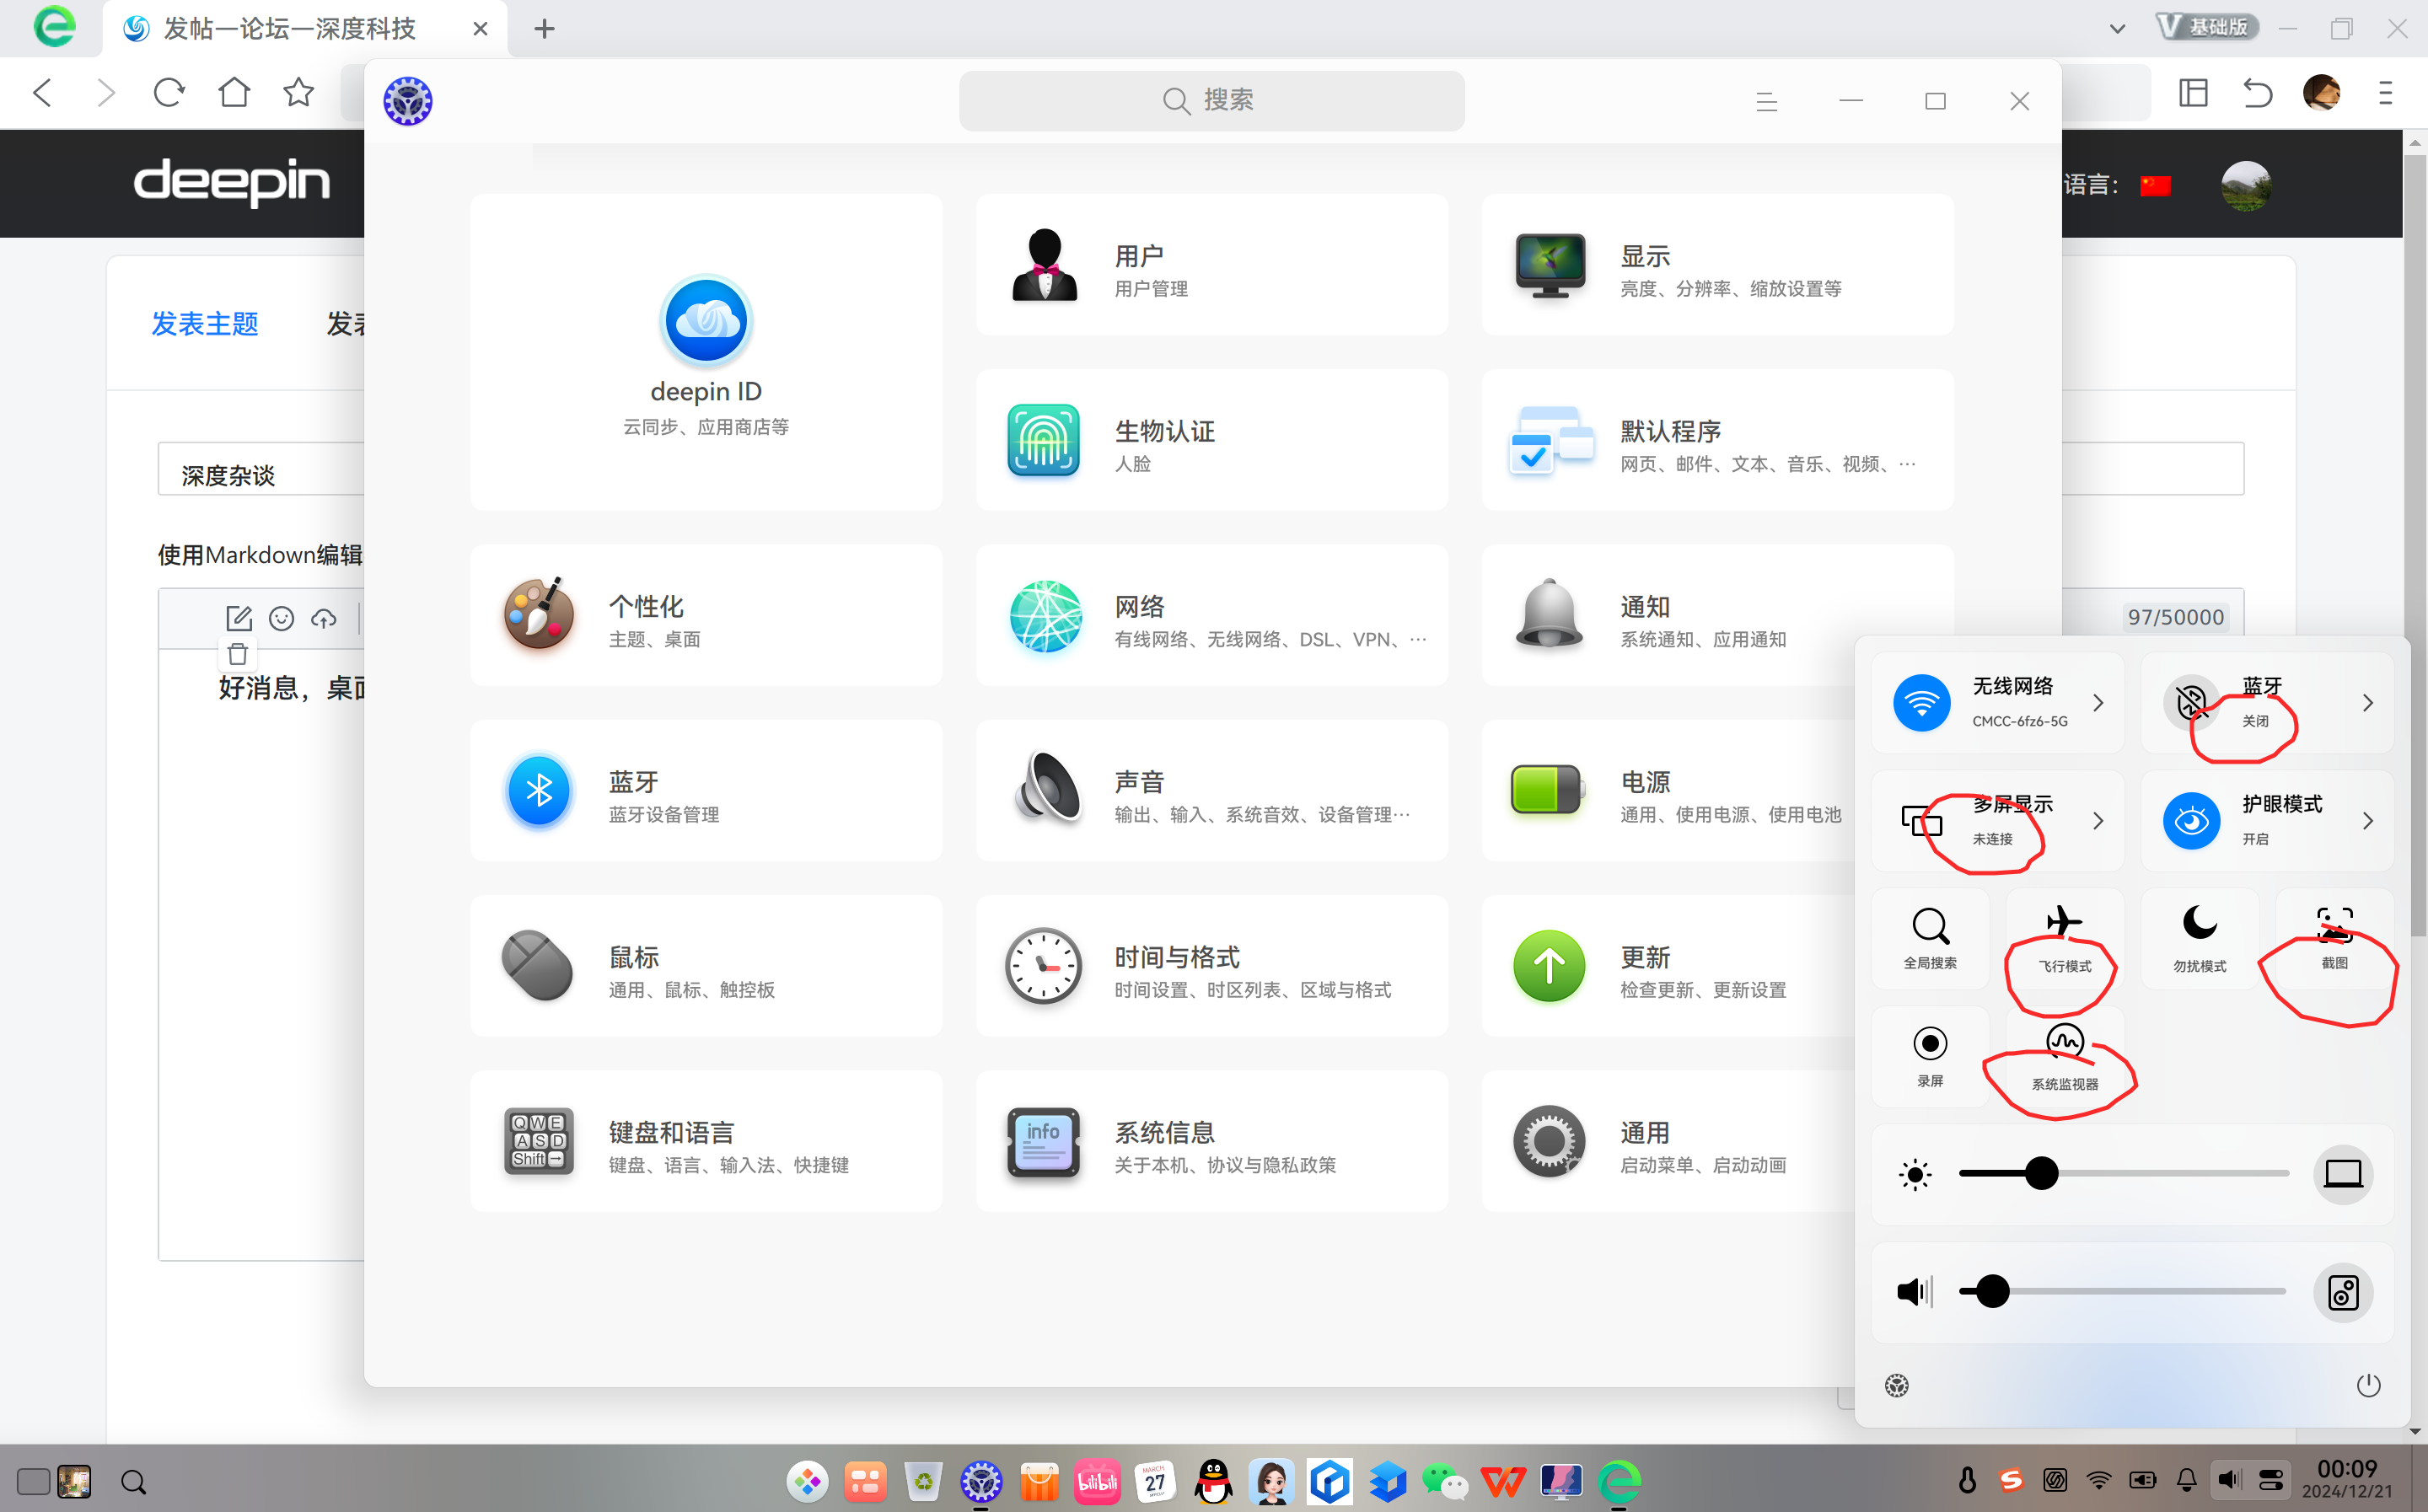Toggle 飞行模式 airplane mode

(2065, 938)
